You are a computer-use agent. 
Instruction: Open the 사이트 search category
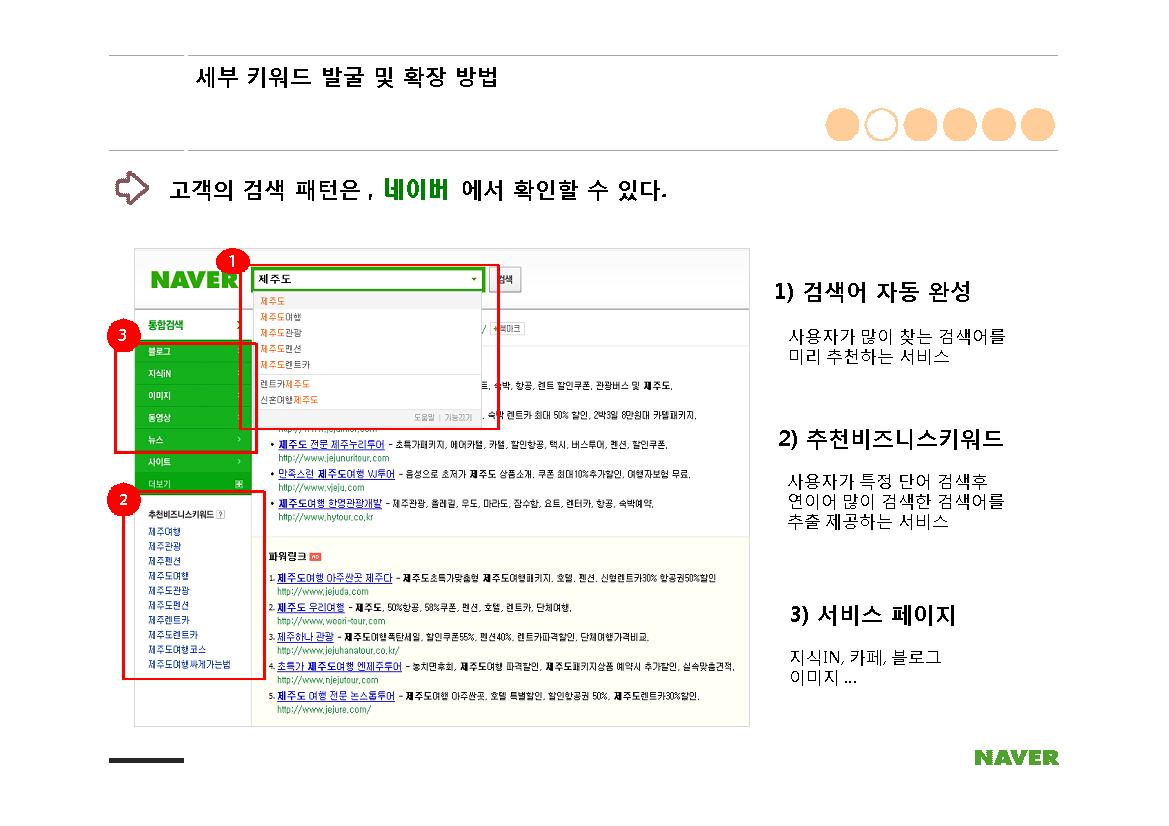pos(192,462)
